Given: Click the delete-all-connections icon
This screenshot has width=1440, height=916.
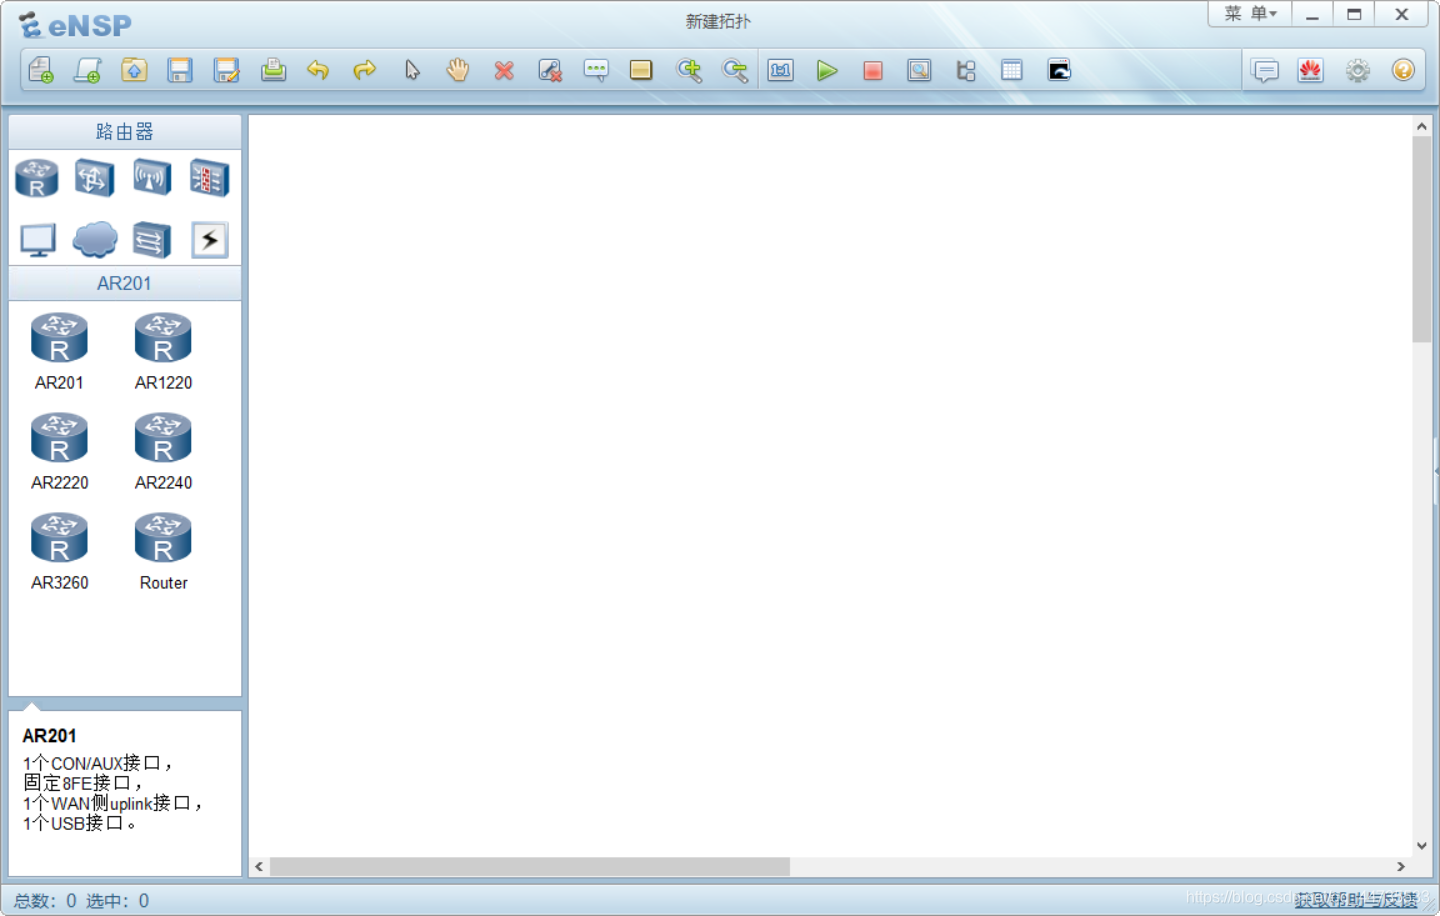Looking at the screenshot, I should tap(550, 70).
